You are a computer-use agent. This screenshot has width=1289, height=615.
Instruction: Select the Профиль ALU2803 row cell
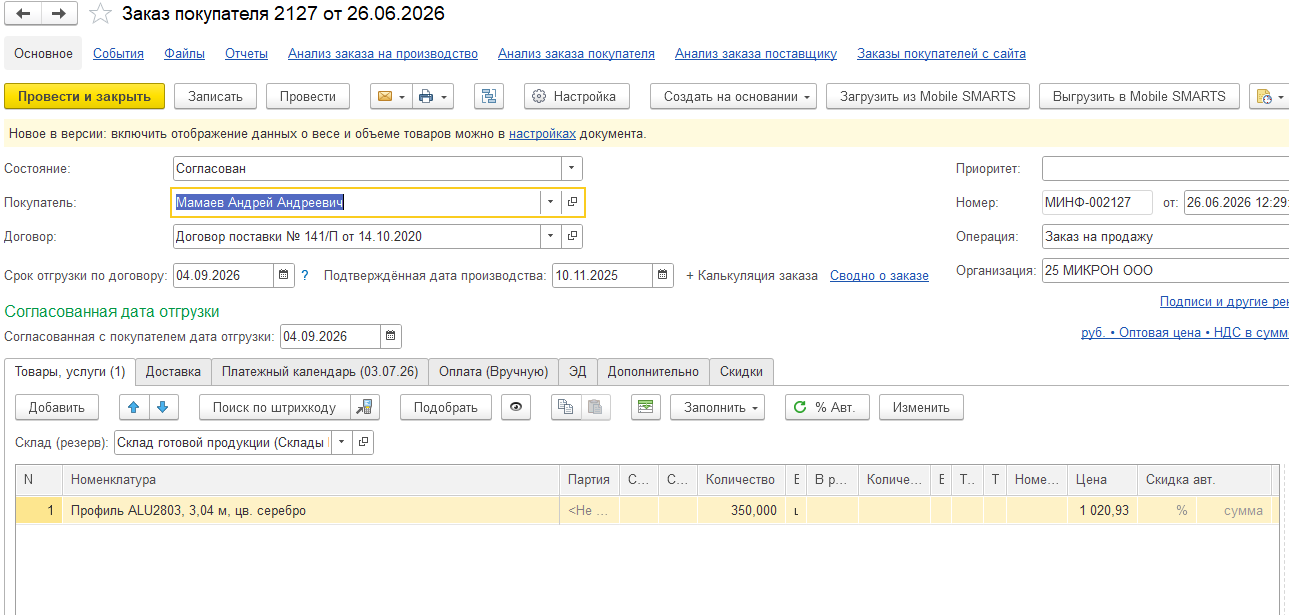310,510
